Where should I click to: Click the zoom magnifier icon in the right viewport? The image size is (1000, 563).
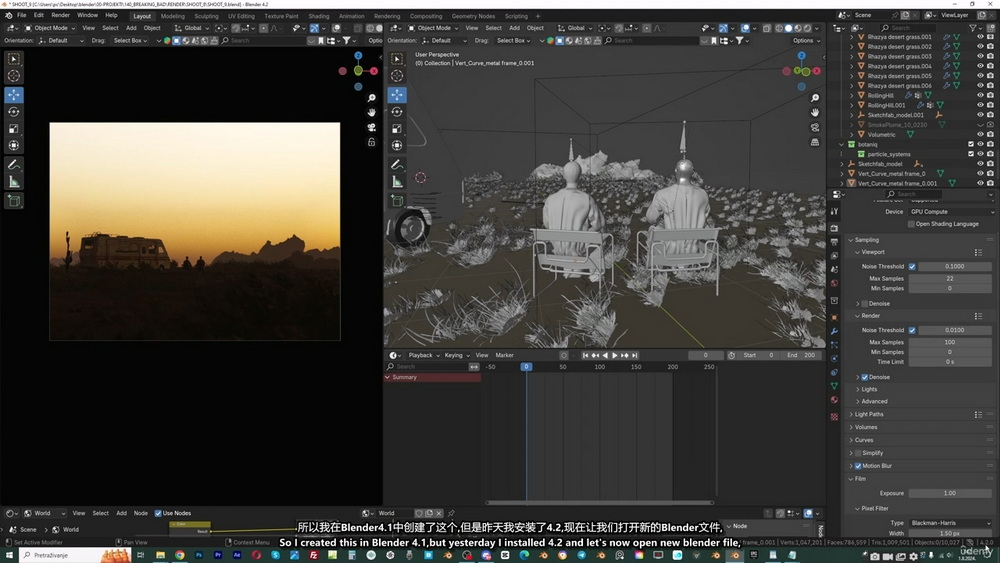point(814,98)
